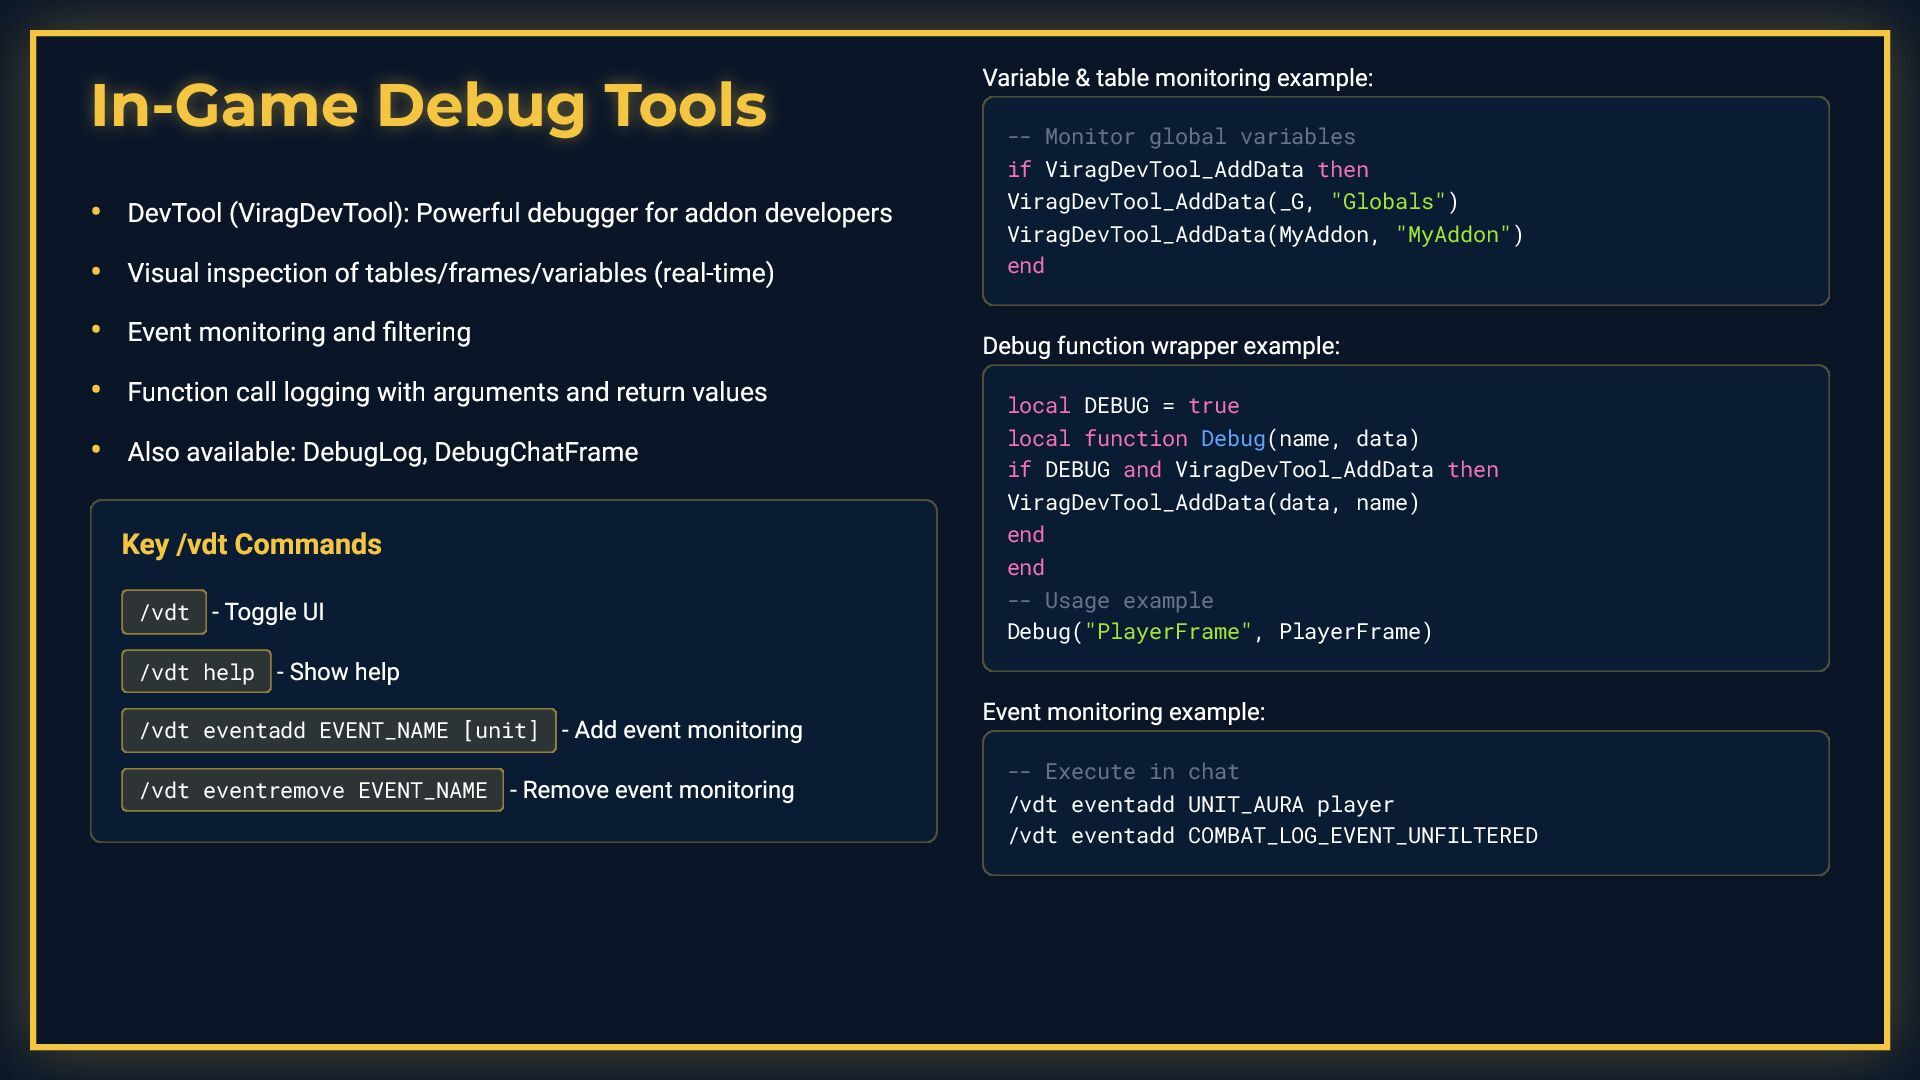Click the DevTool (ViragDevTool) bullet text
Screen dimensions: 1920x1080
[509, 213]
